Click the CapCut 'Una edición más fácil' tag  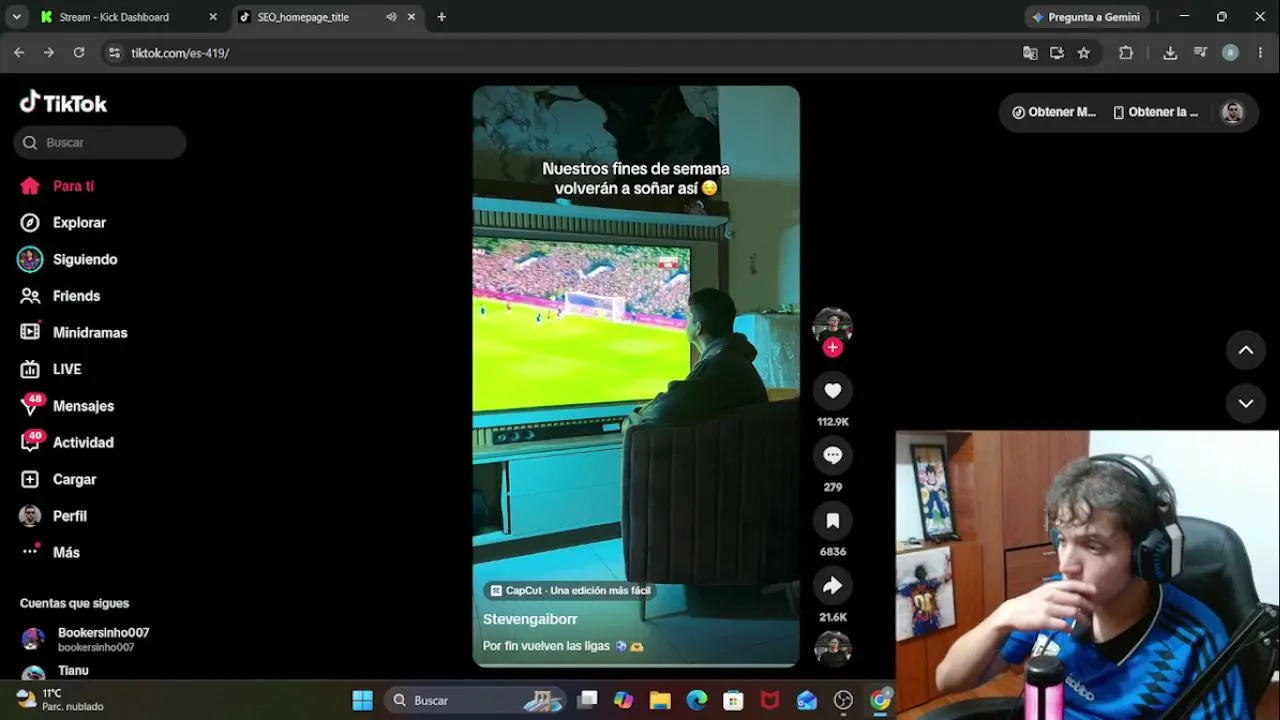tap(571, 591)
